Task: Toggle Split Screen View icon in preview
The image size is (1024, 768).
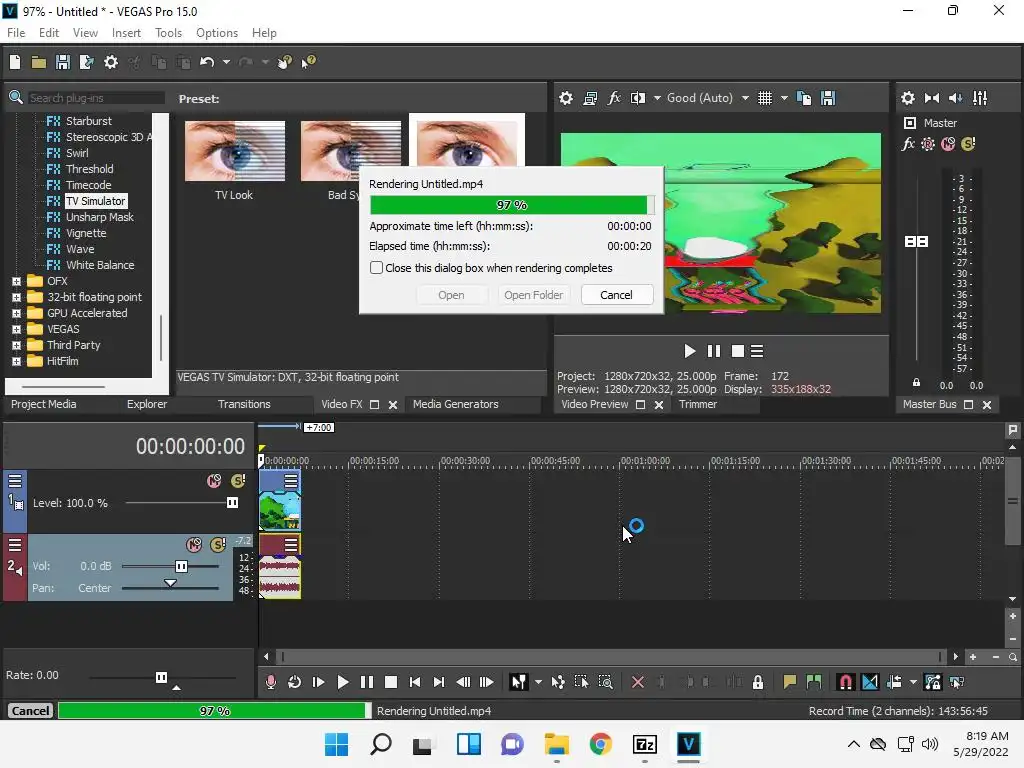Action: click(638, 98)
